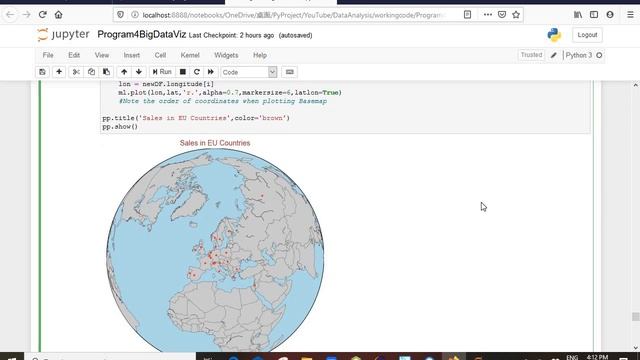This screenshot has width=640, height=360.
Task: Open the Widgets menu
Action: [x=226, y=55]
